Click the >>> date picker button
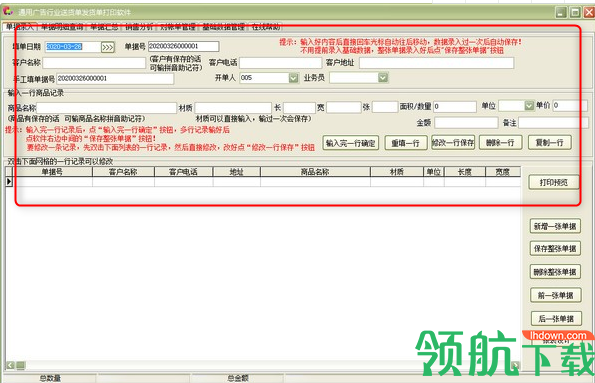This screenshot has width=595, height=383. tap(108, 47)
